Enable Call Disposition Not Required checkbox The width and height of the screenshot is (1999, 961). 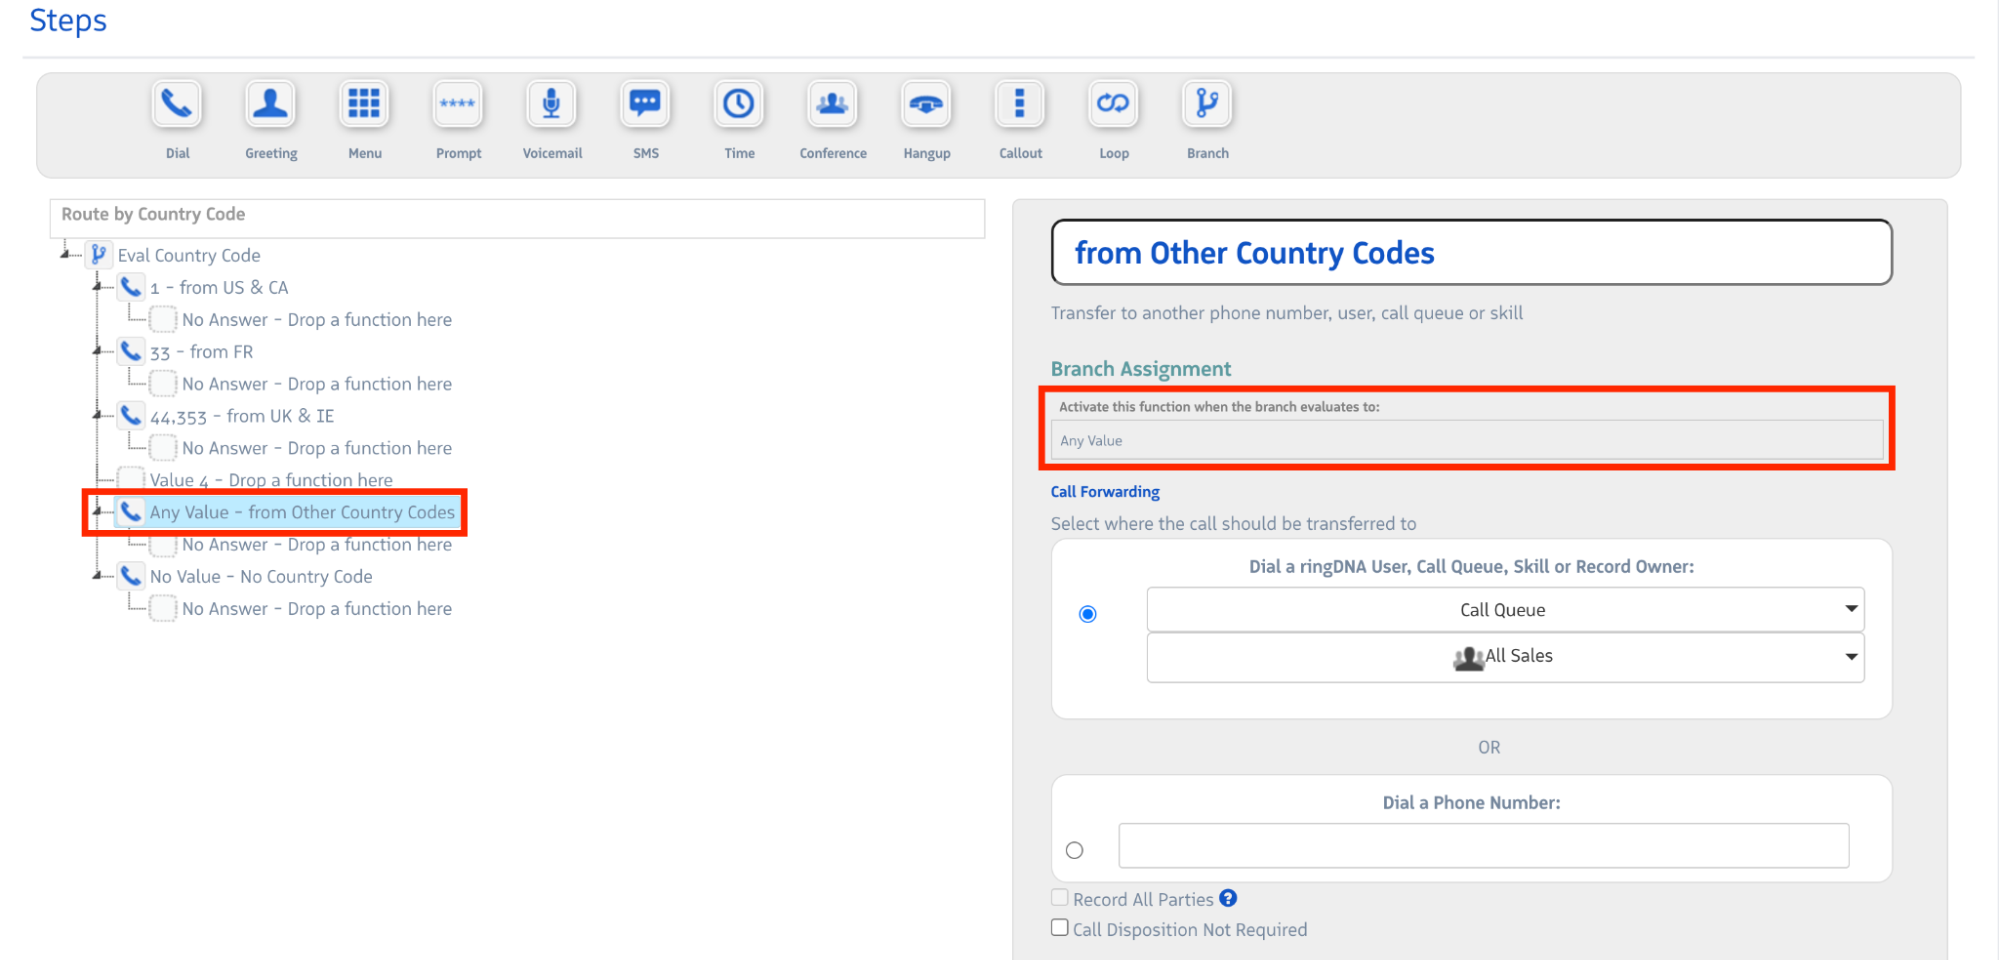1060,928
